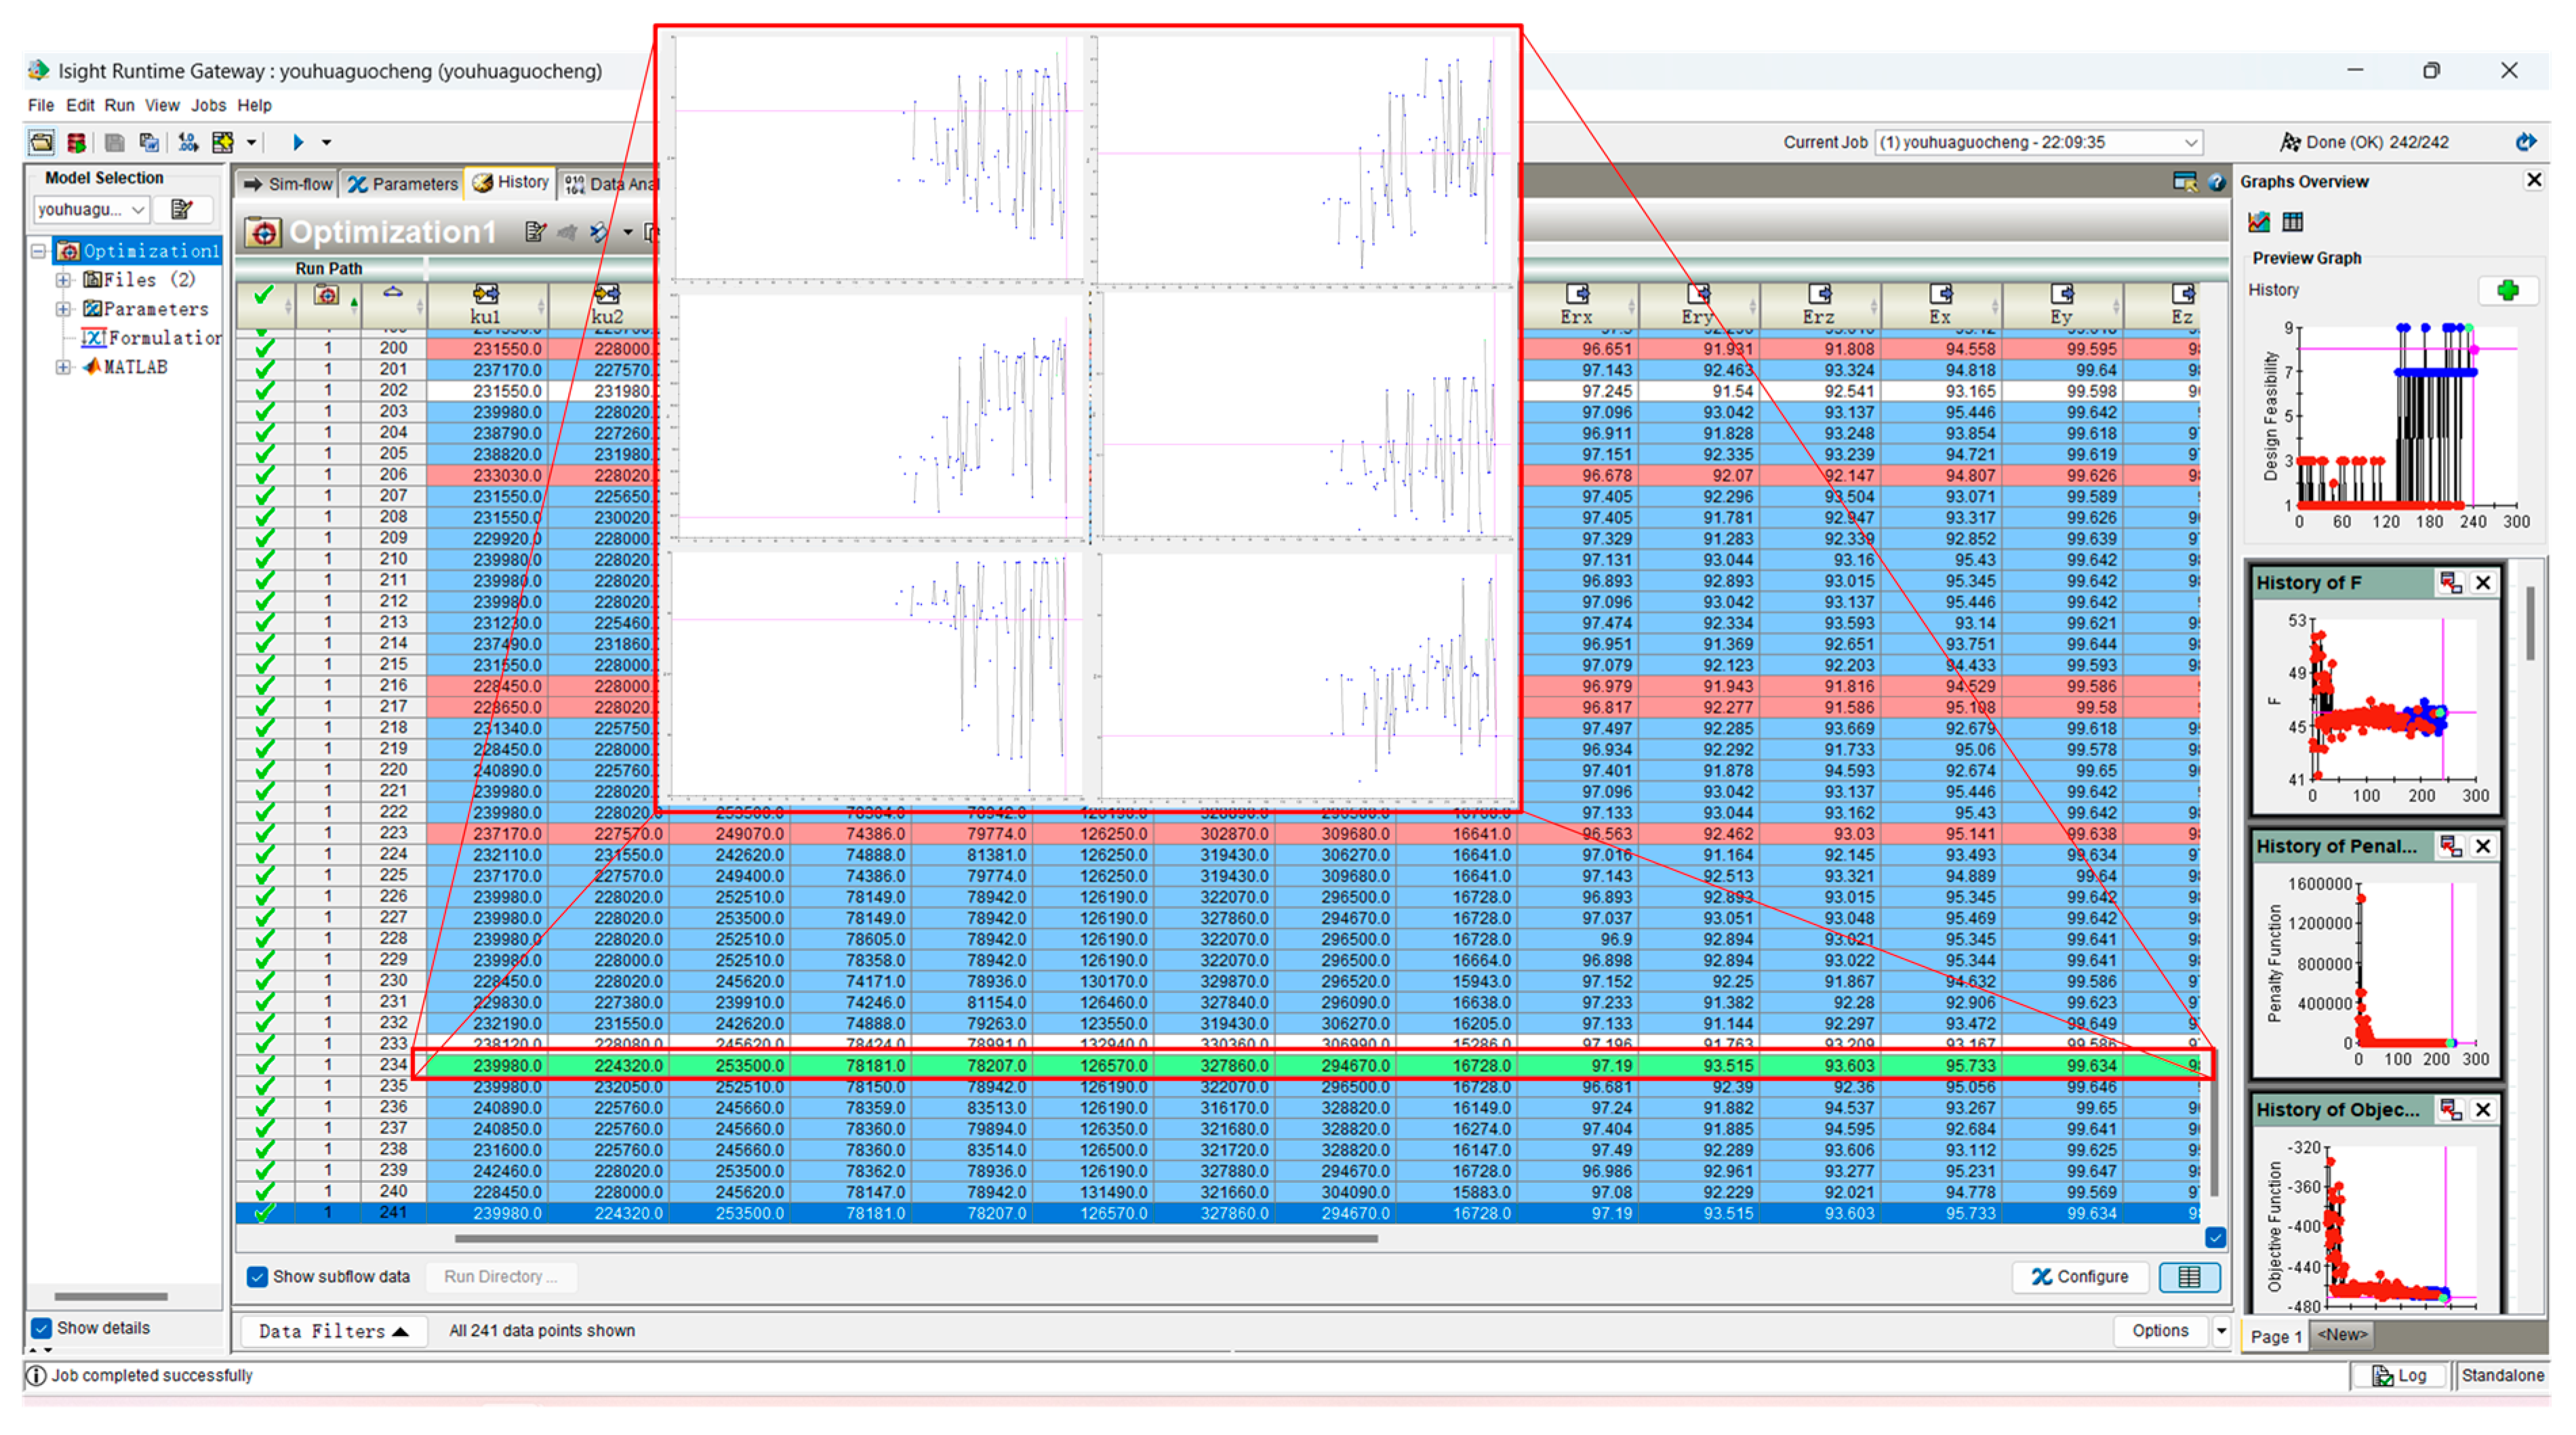Switch to the History tab
This screenshot has width=2576, height=1435.
pyautogui.click(x=511, y=182)
